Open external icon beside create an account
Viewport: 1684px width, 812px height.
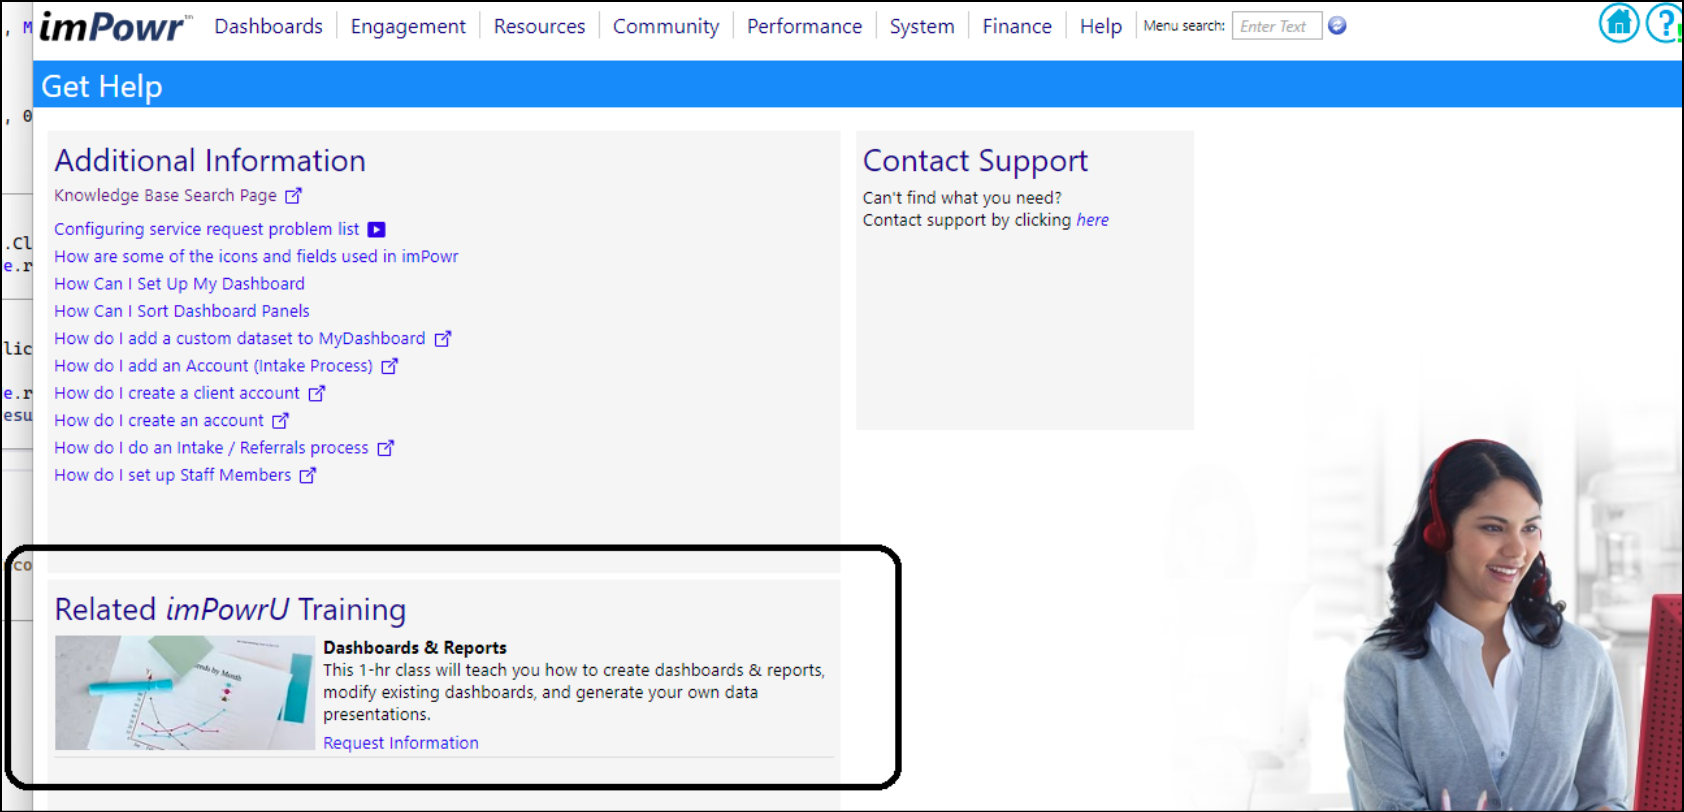click(x=280, y=421)
